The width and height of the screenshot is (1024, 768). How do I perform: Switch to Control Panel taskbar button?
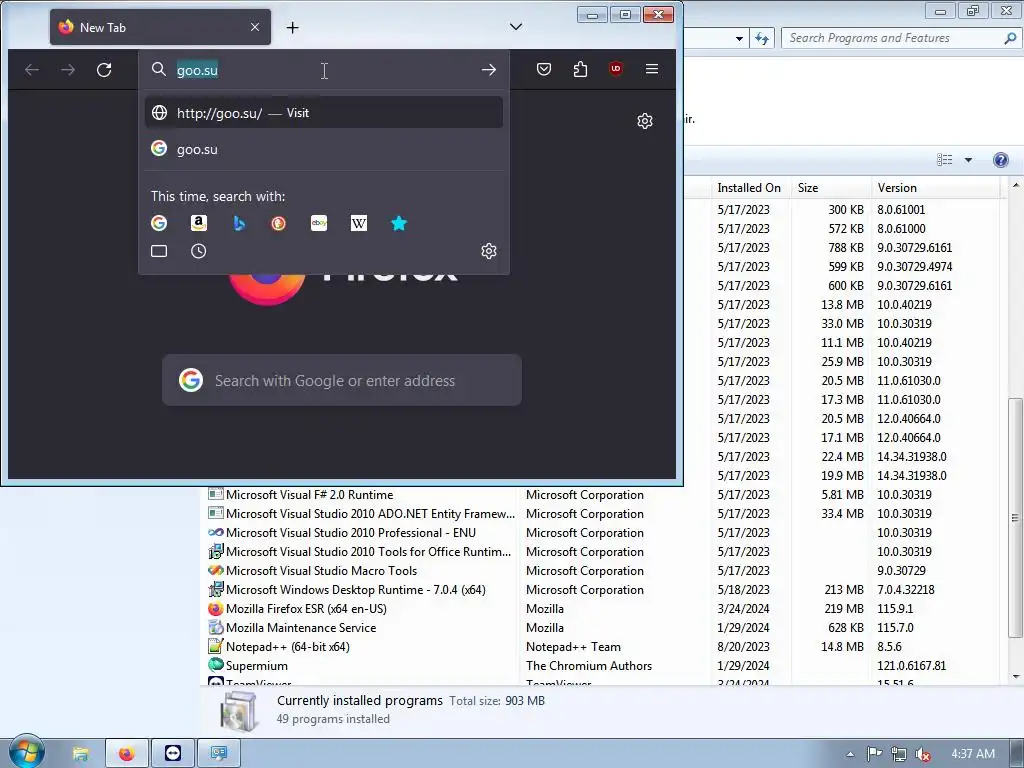[219, 754]
